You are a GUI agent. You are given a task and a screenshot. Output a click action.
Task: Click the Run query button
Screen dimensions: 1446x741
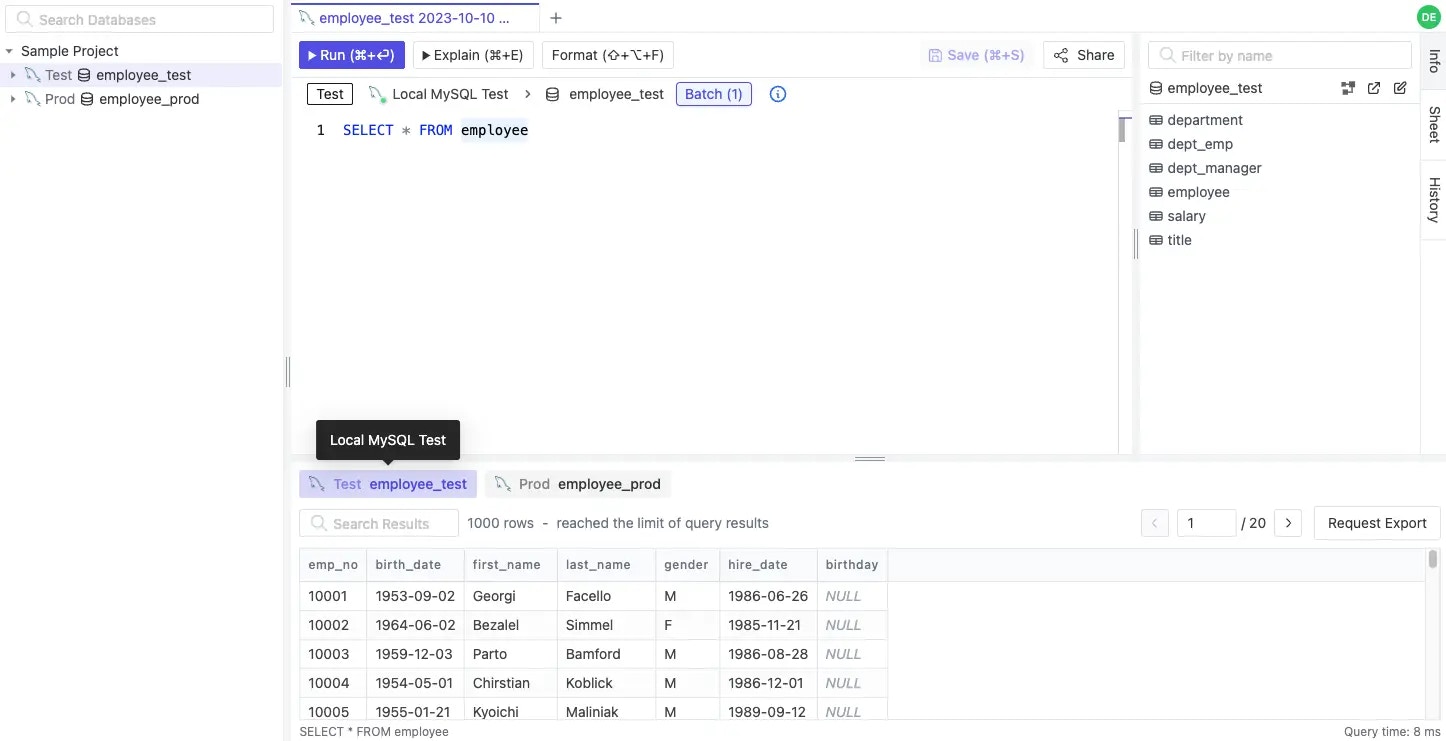coord(351,55)
